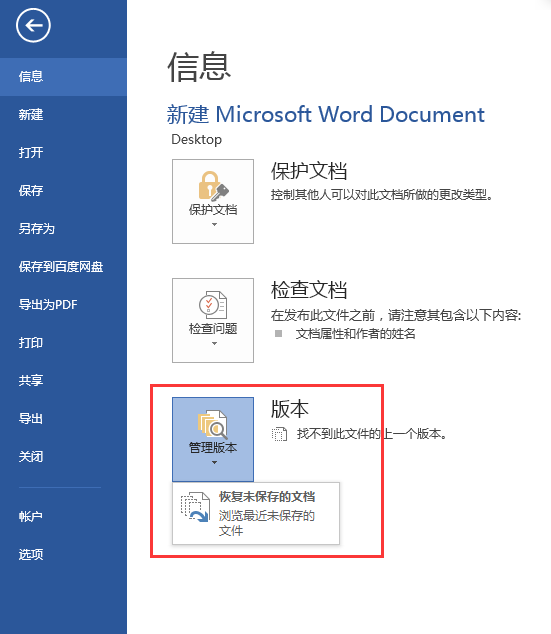
Task: Click the 版本 section heading
Action: click(x=289, y=409)
